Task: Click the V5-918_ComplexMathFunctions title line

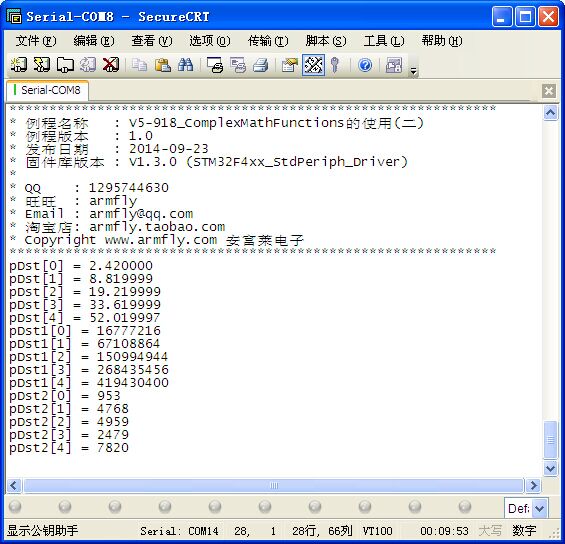Action: [276, 123]
